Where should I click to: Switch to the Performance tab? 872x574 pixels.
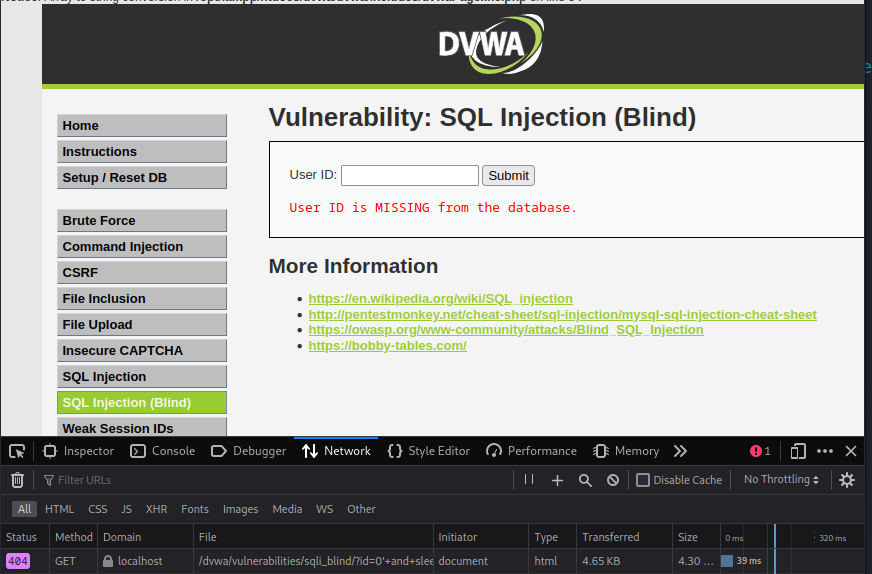[x=531, y=451]
